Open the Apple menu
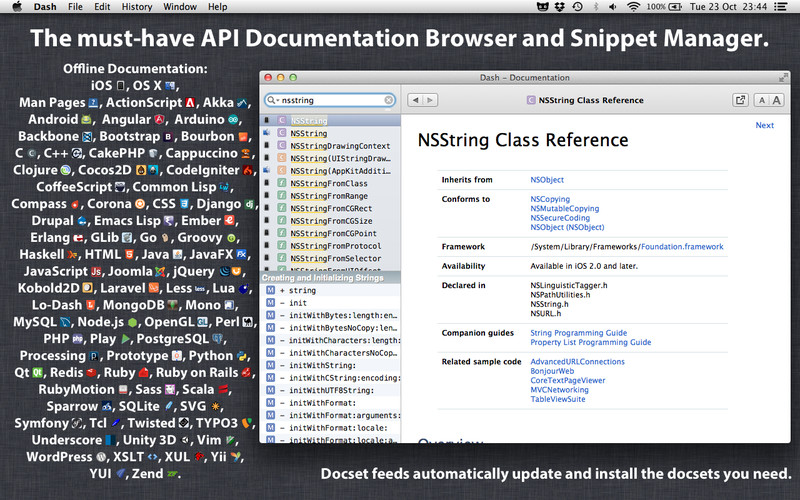The height and width of the screenshot is (500, 800). [17, 7]
